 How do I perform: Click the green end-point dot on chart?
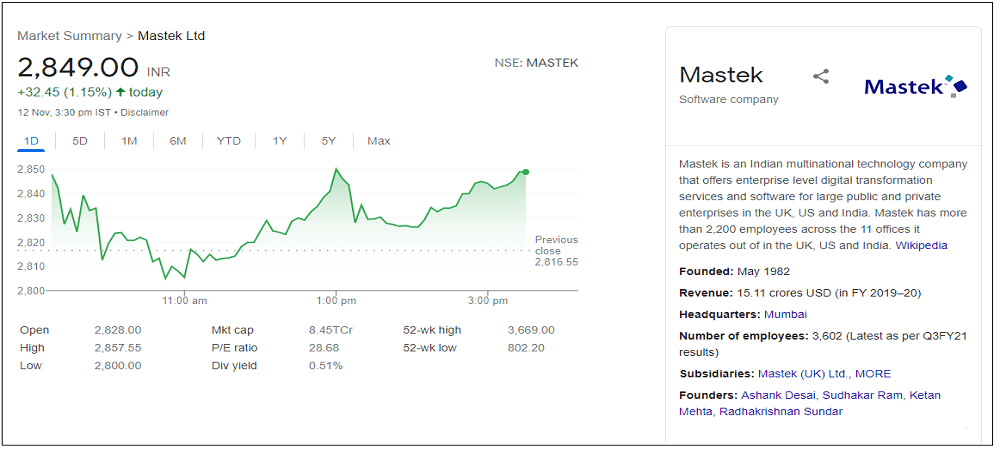(x=526, y=171)
